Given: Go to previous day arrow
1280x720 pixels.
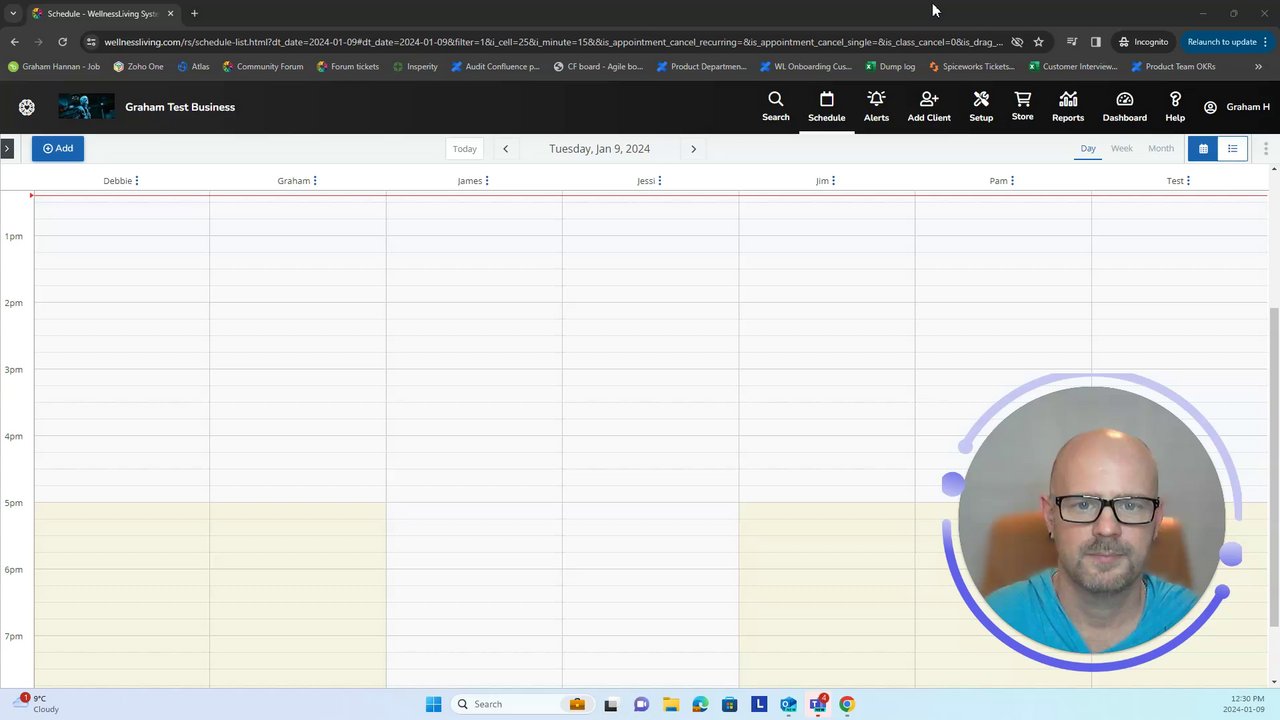Looking at the screenshot, I should (x=505, y=149).
